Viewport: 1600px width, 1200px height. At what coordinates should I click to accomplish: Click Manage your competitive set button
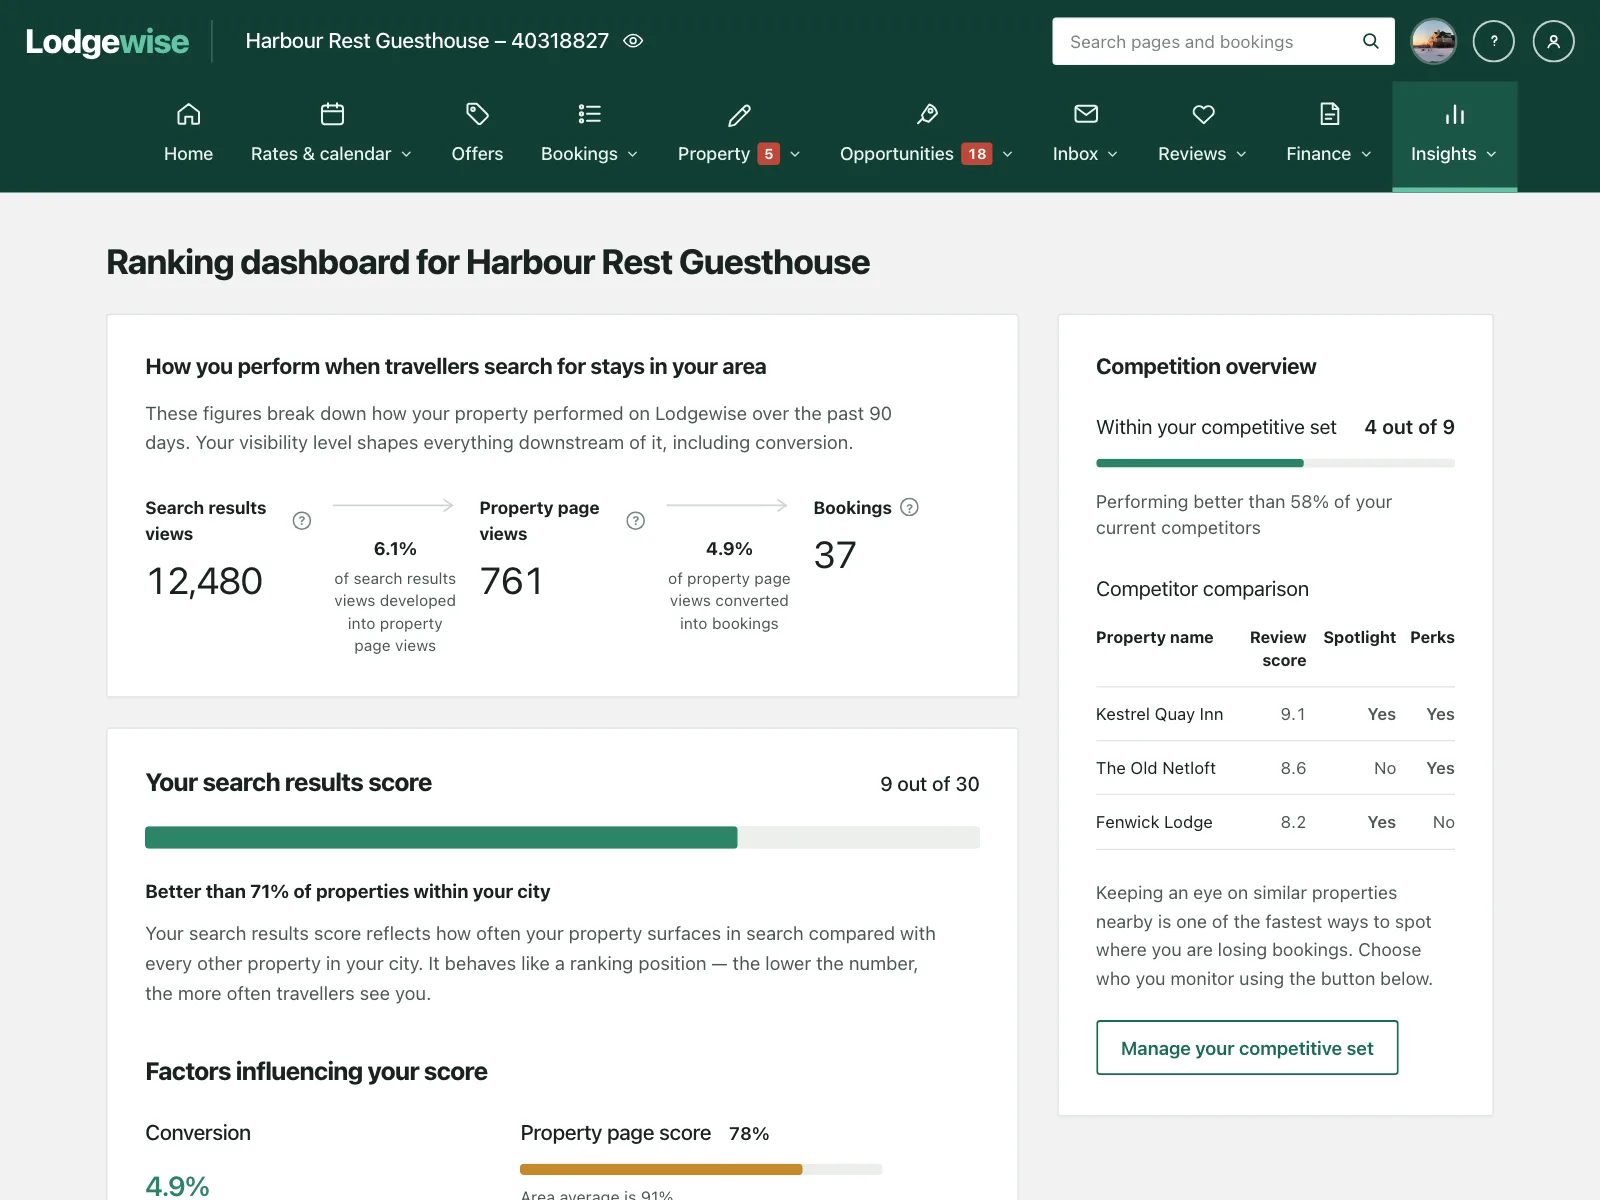click(x=1247, y=1048)
